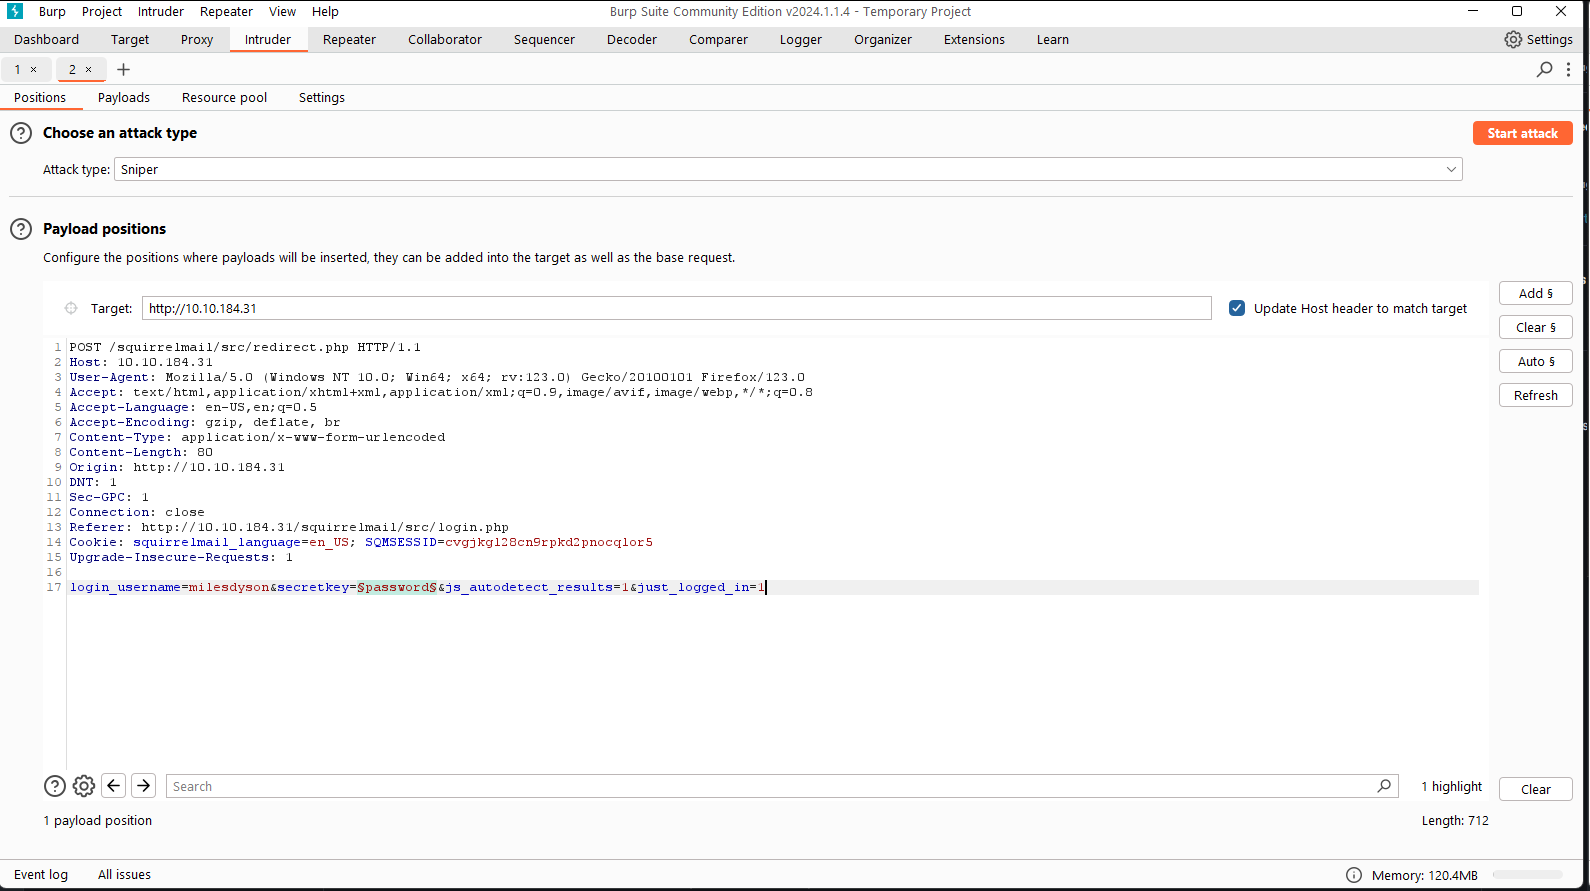
Task: Open the Intruder Settings sub-tab
Action: (322, 97)
